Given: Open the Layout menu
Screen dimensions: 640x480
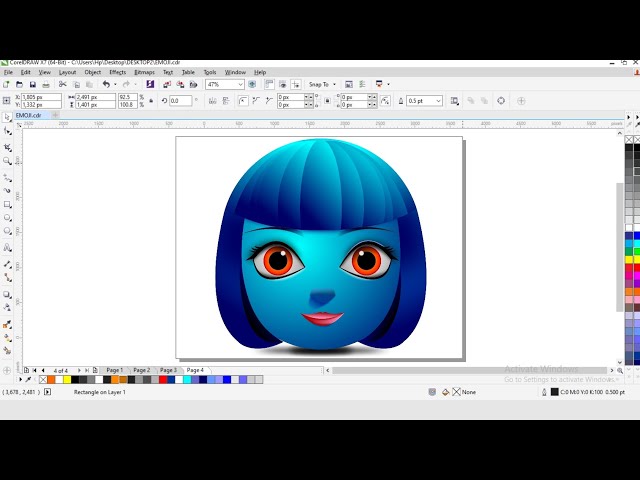Looking at the screenshot, I should (x=67, y=72).
